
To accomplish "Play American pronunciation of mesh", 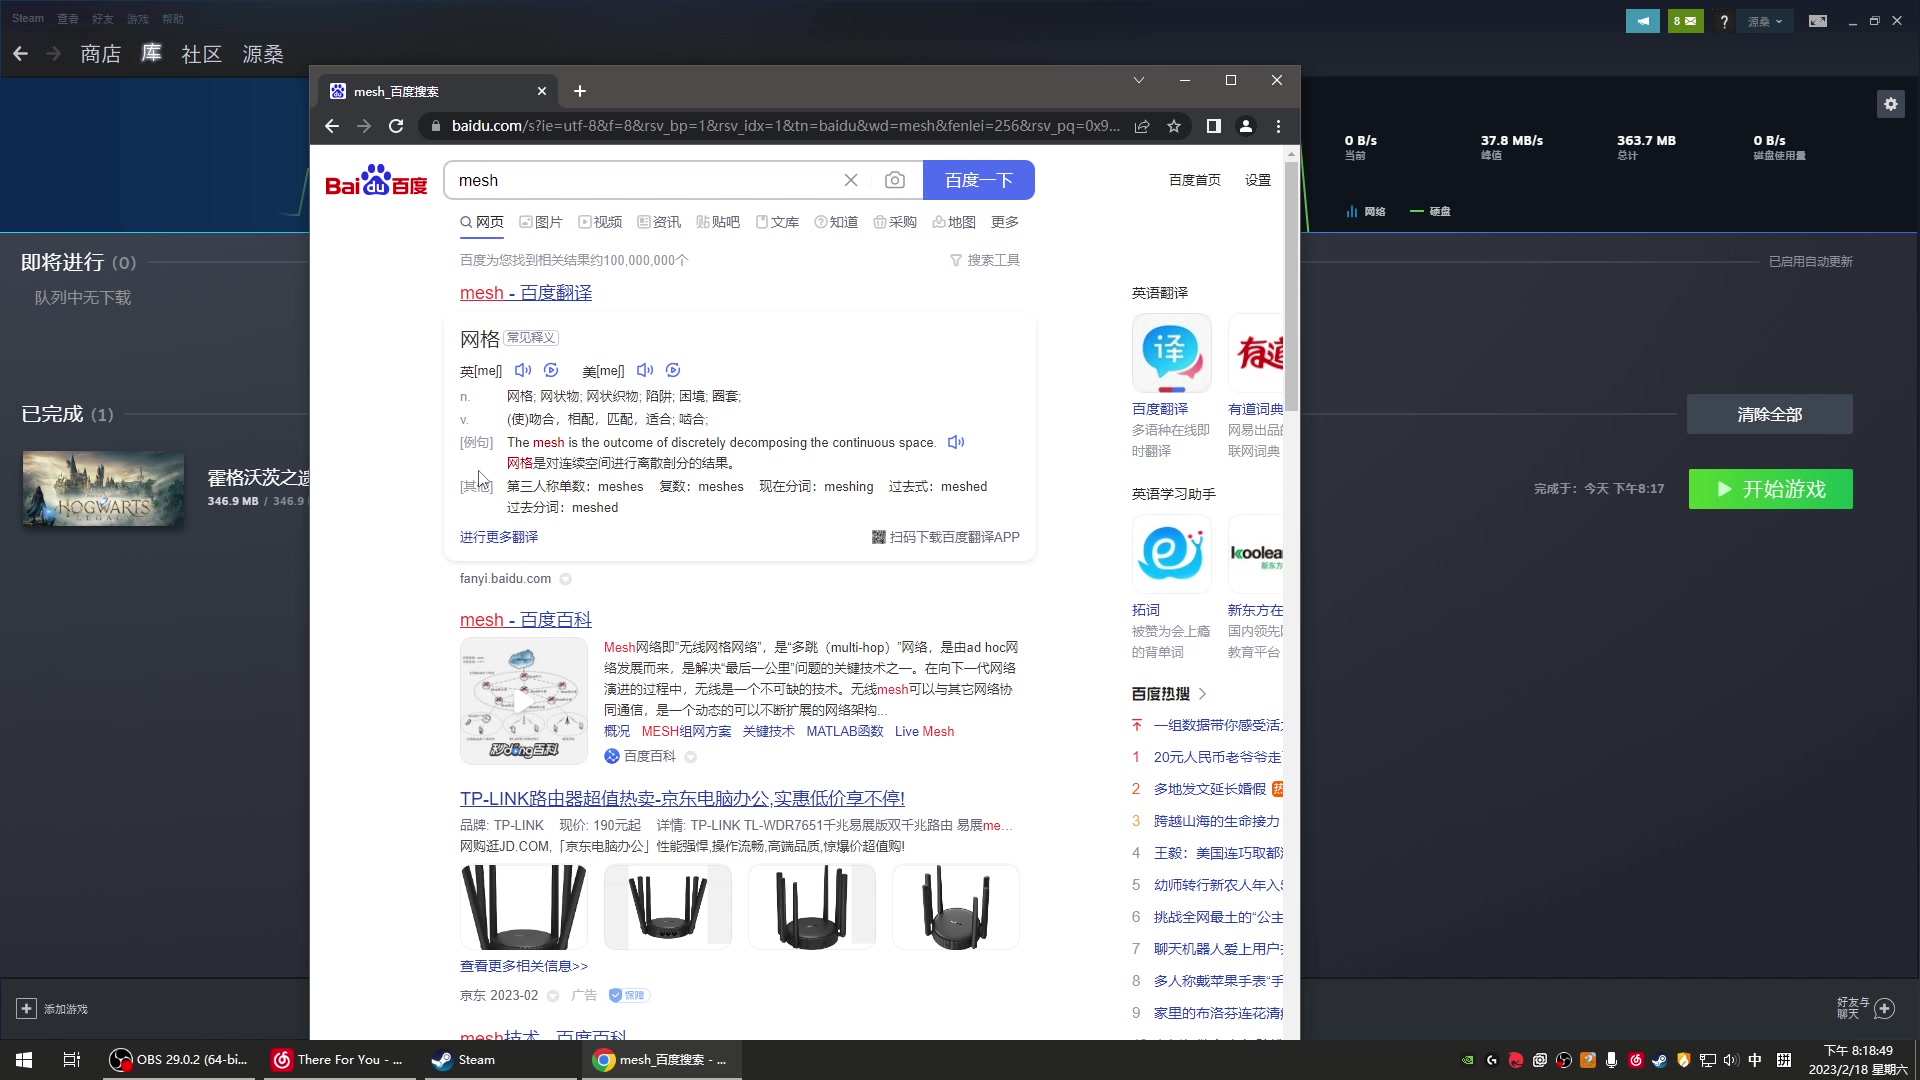I will coord(645,370).
